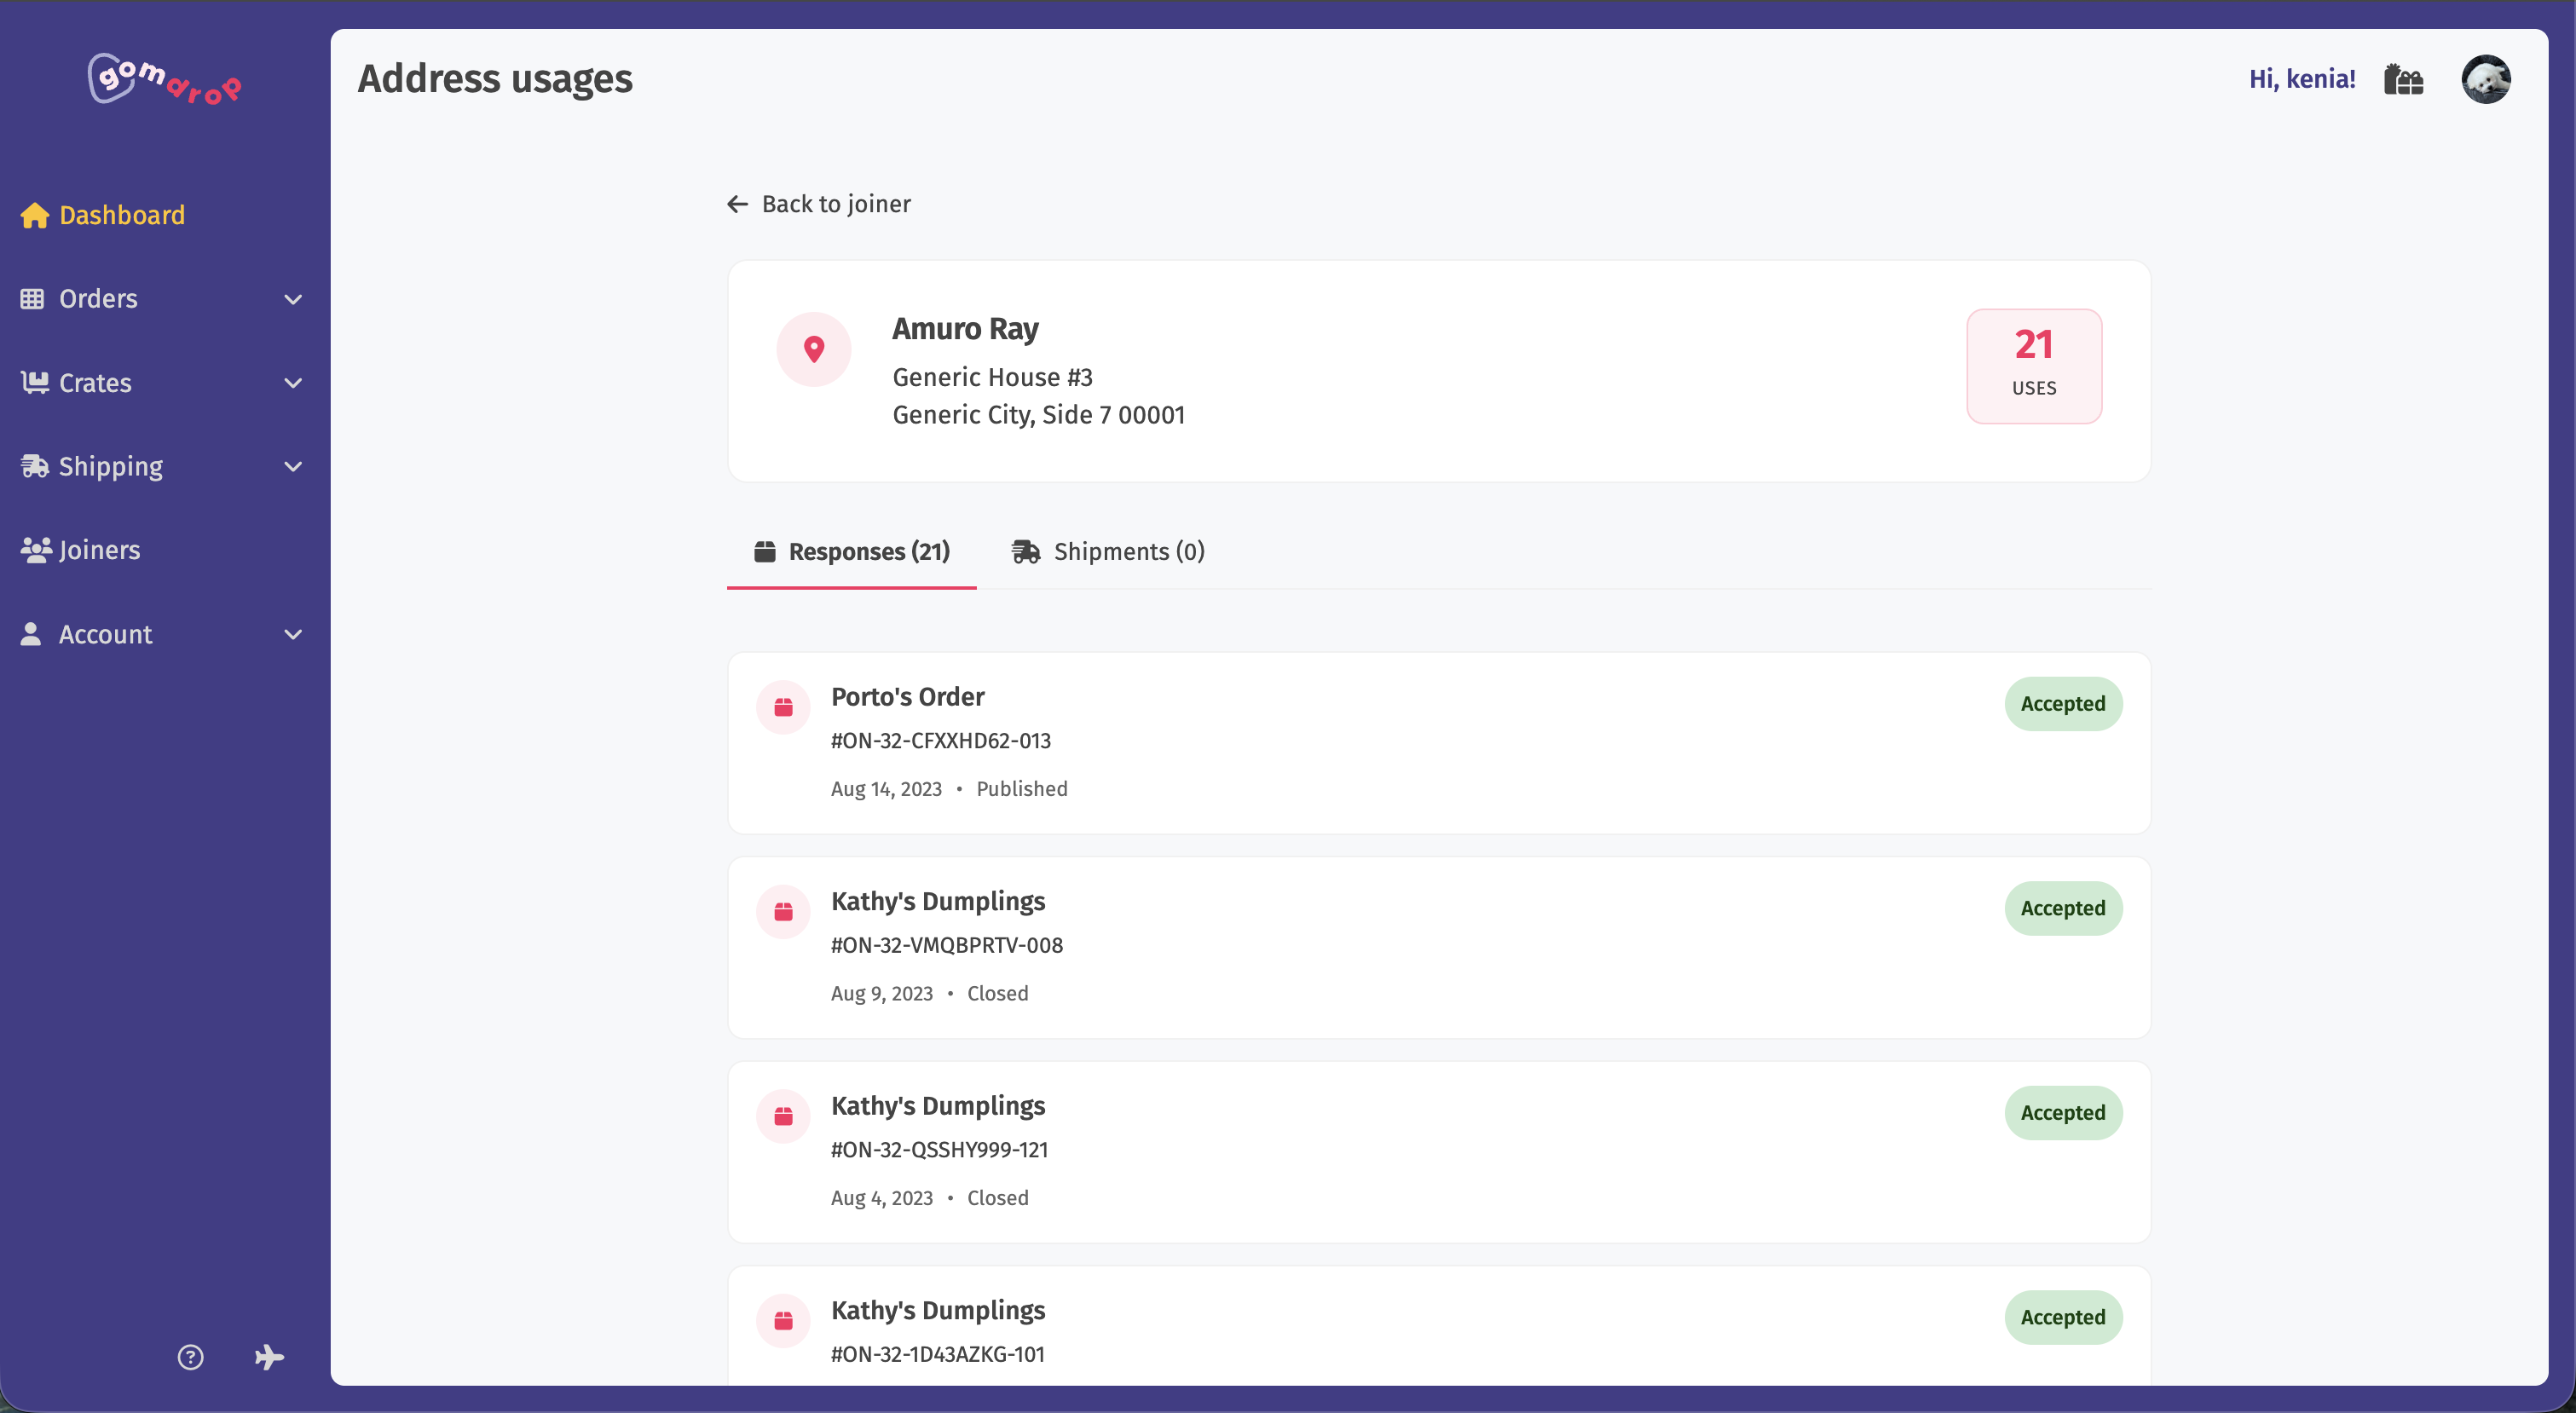Click the box icon for order VMQBPRTV-008
The image size is (2576, 1413).
click(x=783, y=912)
